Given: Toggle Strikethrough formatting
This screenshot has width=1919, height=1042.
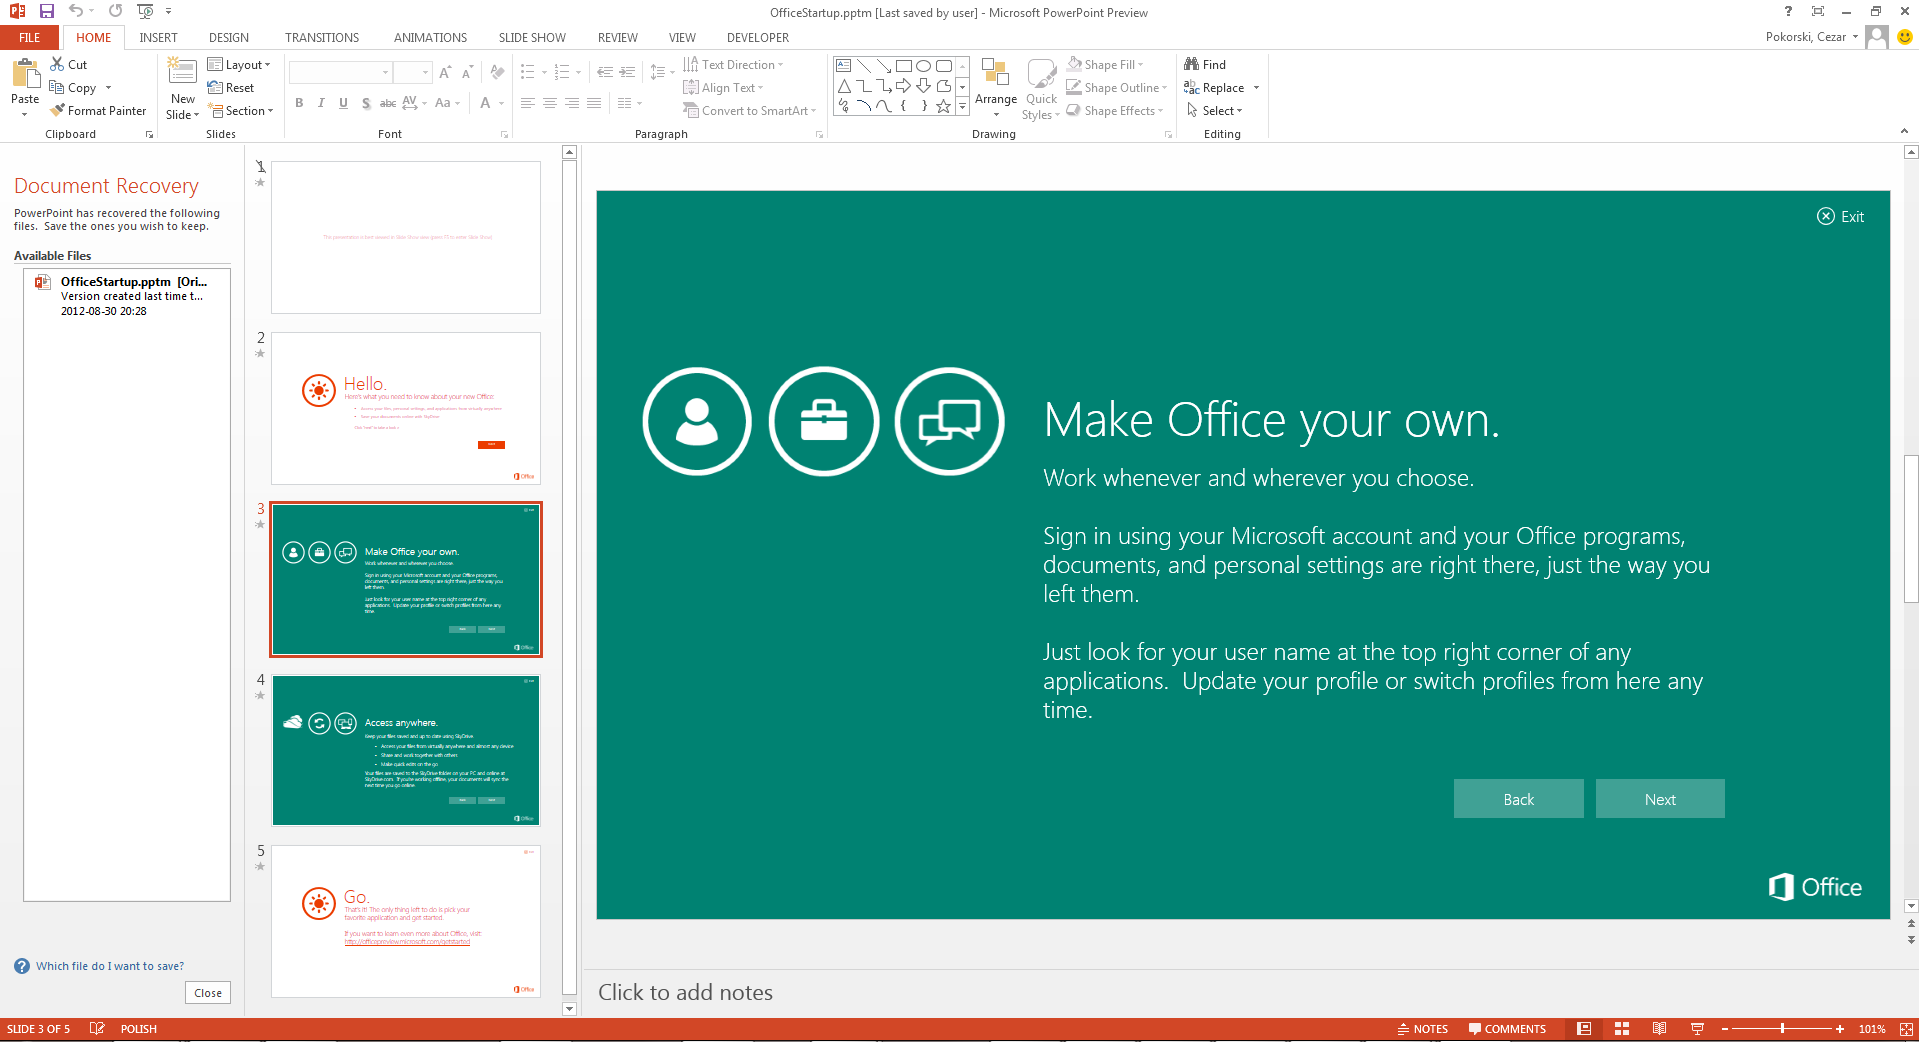Looking at the screenshot, I should click(388, 103).
